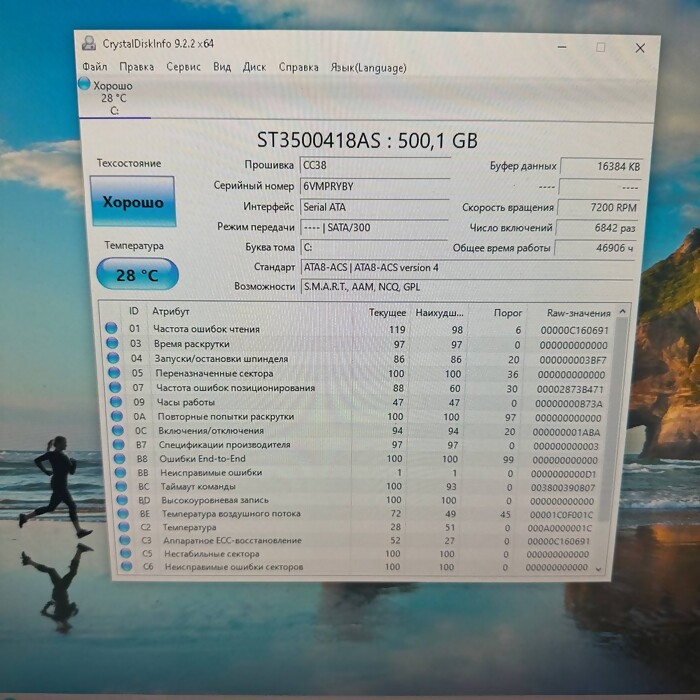Click the transfer mode field SATA/300
Viewport: 700px width, 700px height.
pyautogui.click(x=375, y=228)
